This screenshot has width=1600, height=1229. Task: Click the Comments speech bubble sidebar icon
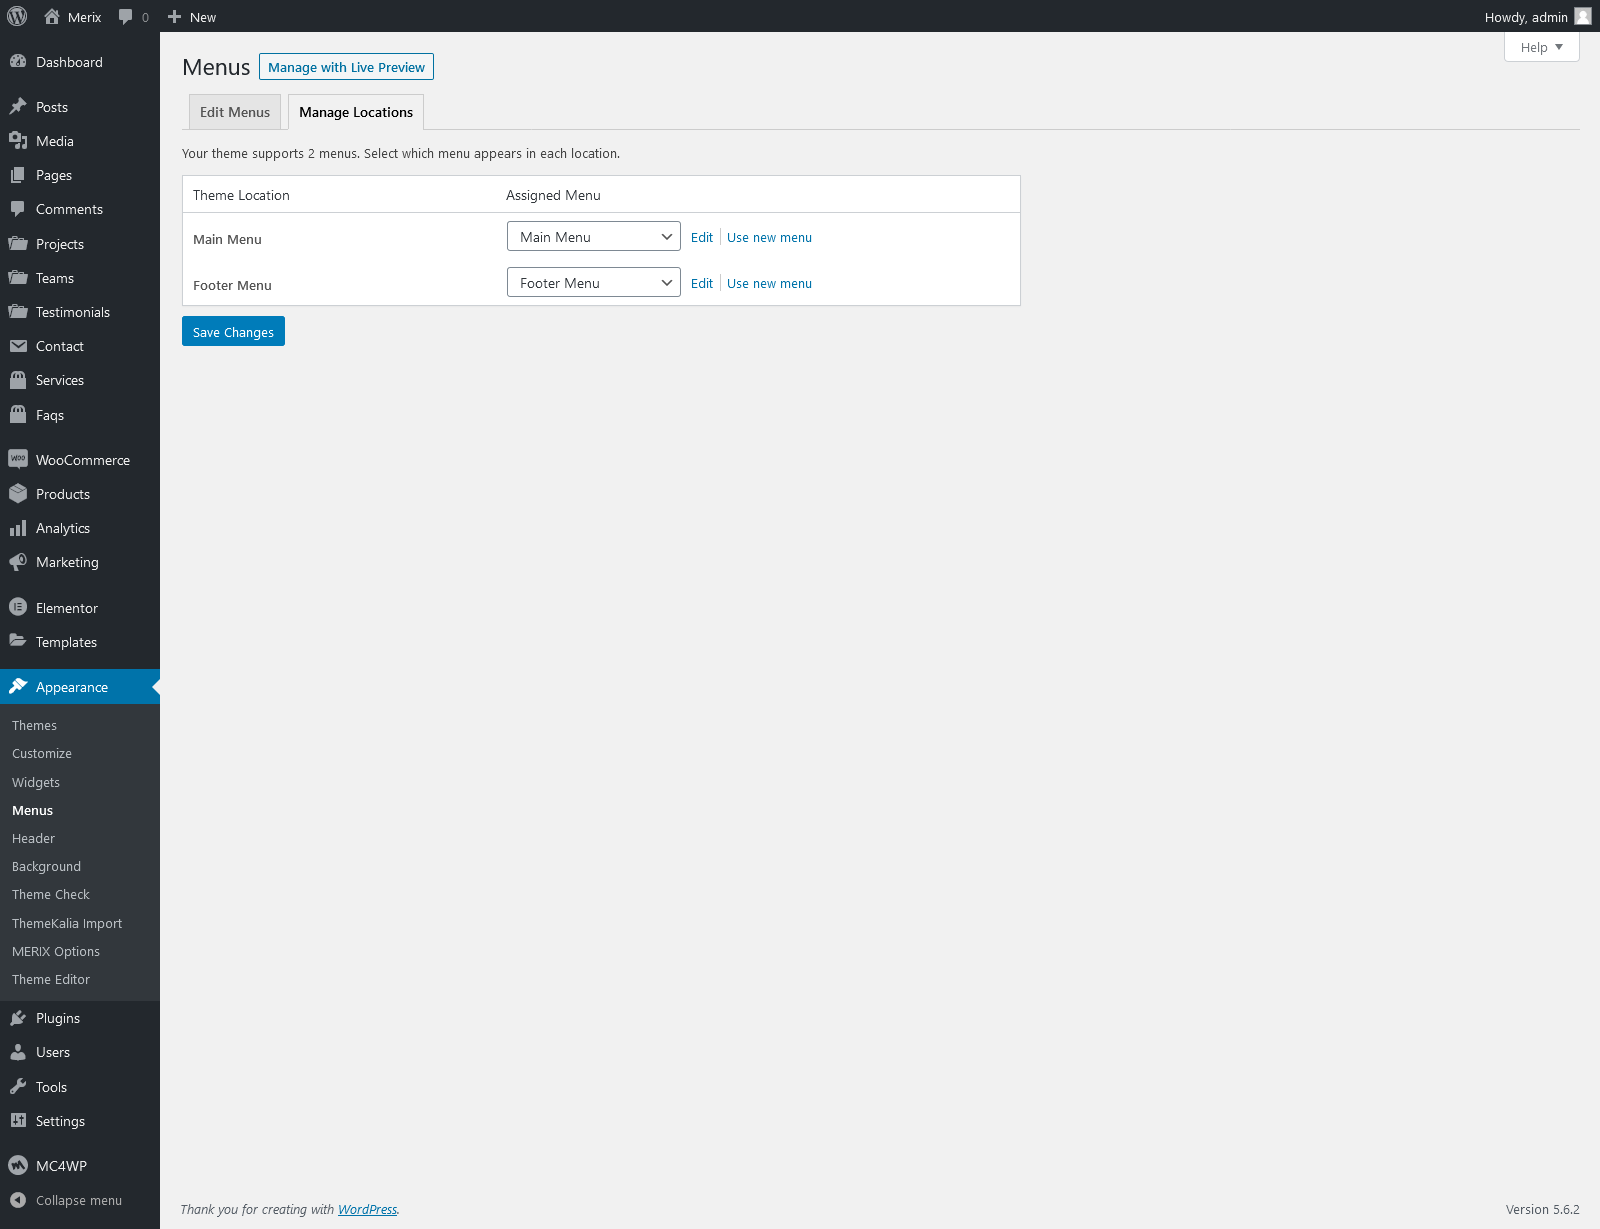click(18, 208)
